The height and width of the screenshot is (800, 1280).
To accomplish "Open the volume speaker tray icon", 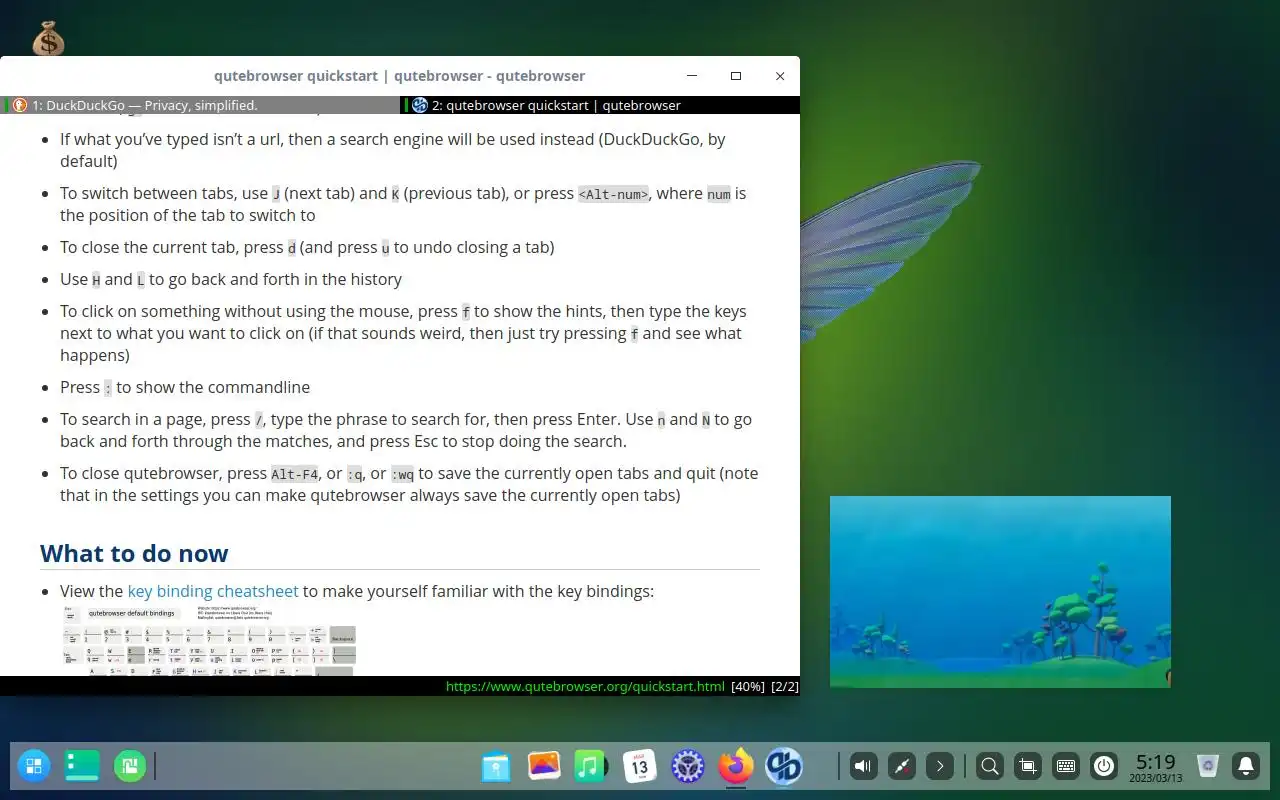I will click(x=863, y=767).
